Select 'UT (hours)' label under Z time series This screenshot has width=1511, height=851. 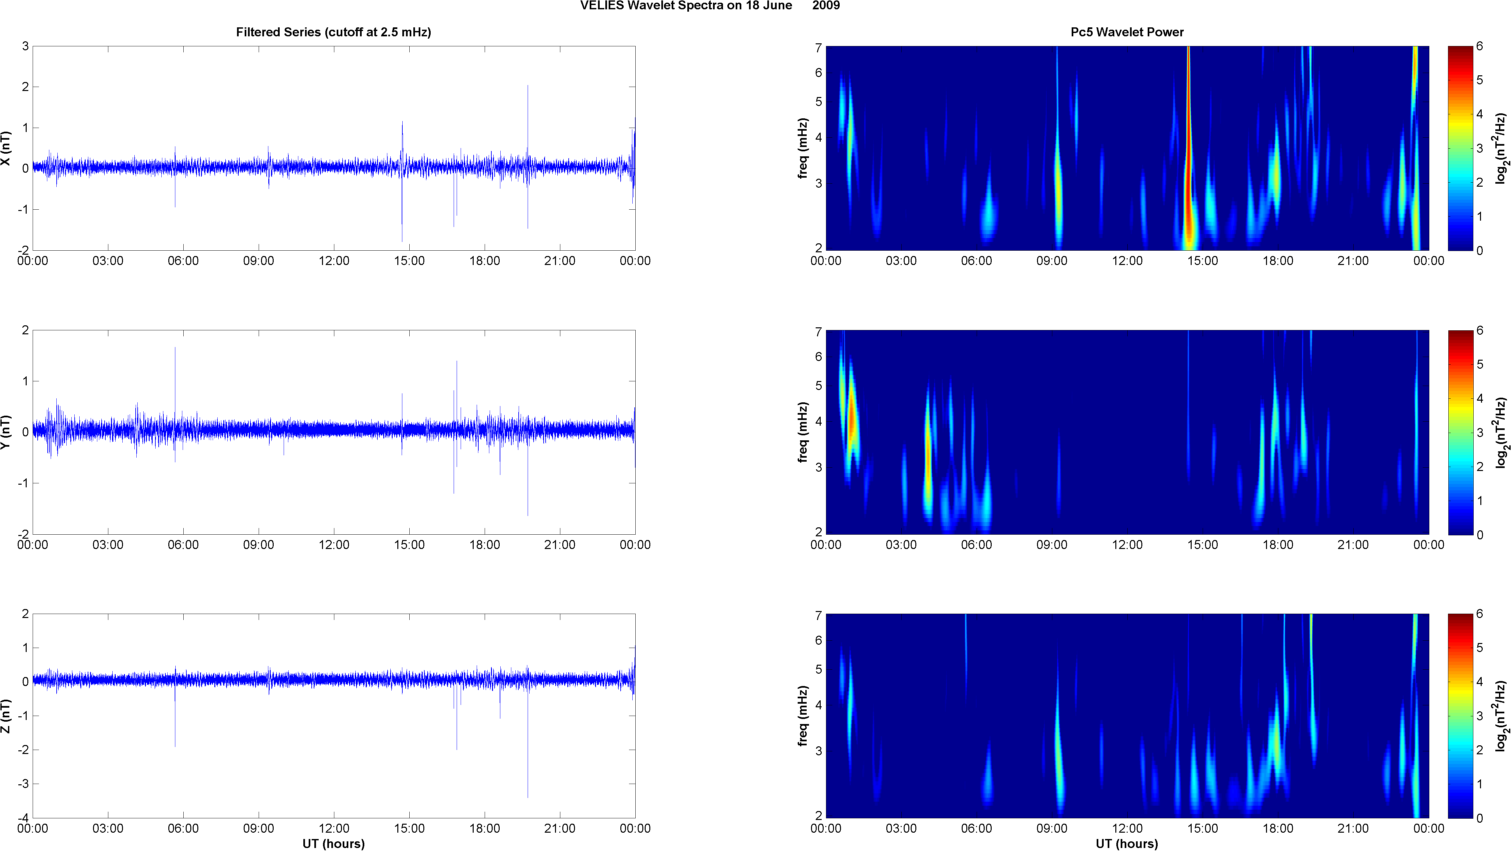(334, 844)
